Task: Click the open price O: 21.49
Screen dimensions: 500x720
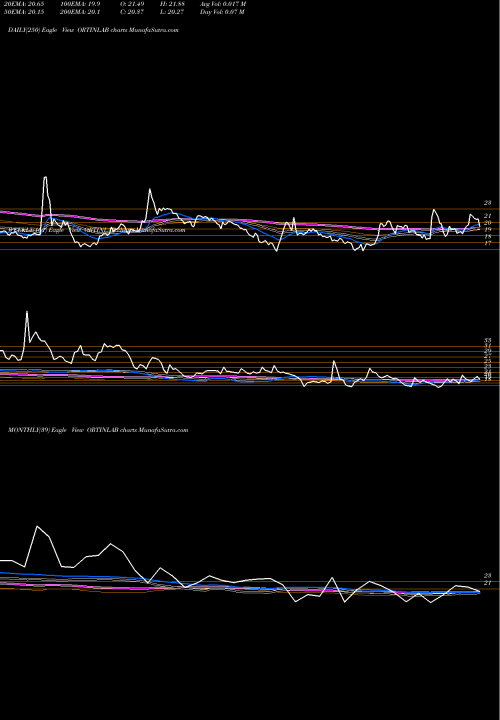Action: pos(133,4)
